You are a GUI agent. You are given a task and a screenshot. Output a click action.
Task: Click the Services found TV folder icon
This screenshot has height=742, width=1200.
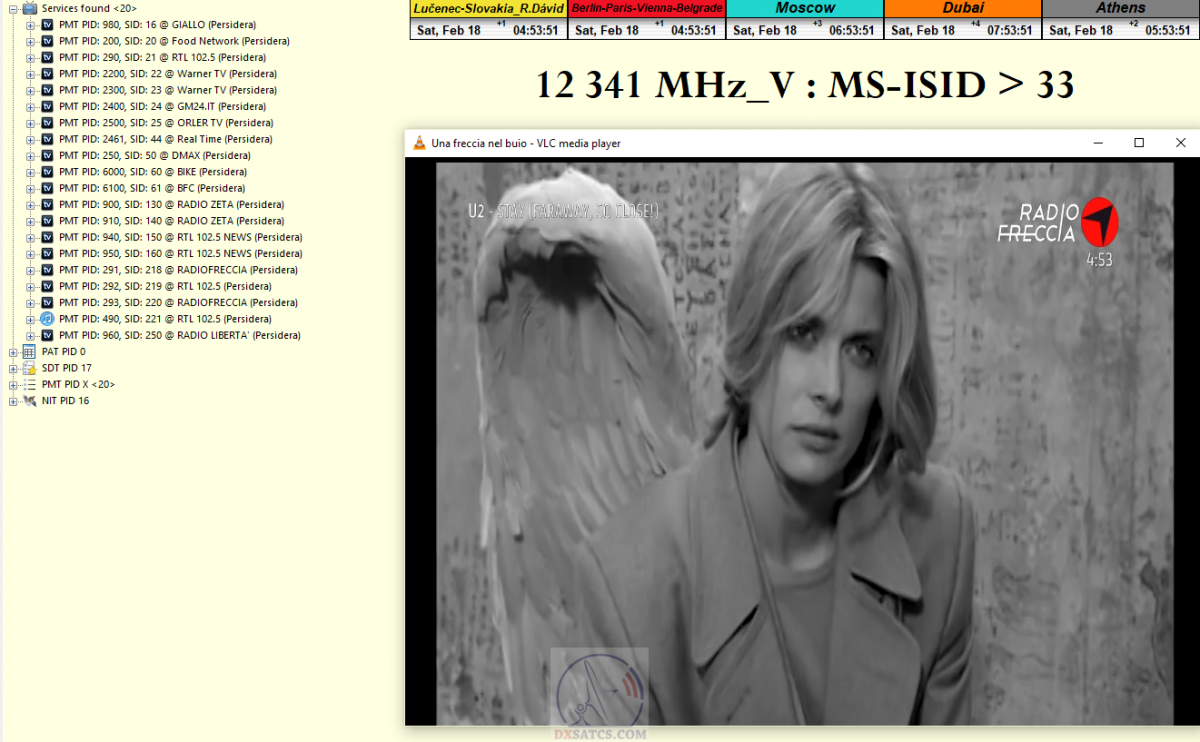[x=29, y=8]
